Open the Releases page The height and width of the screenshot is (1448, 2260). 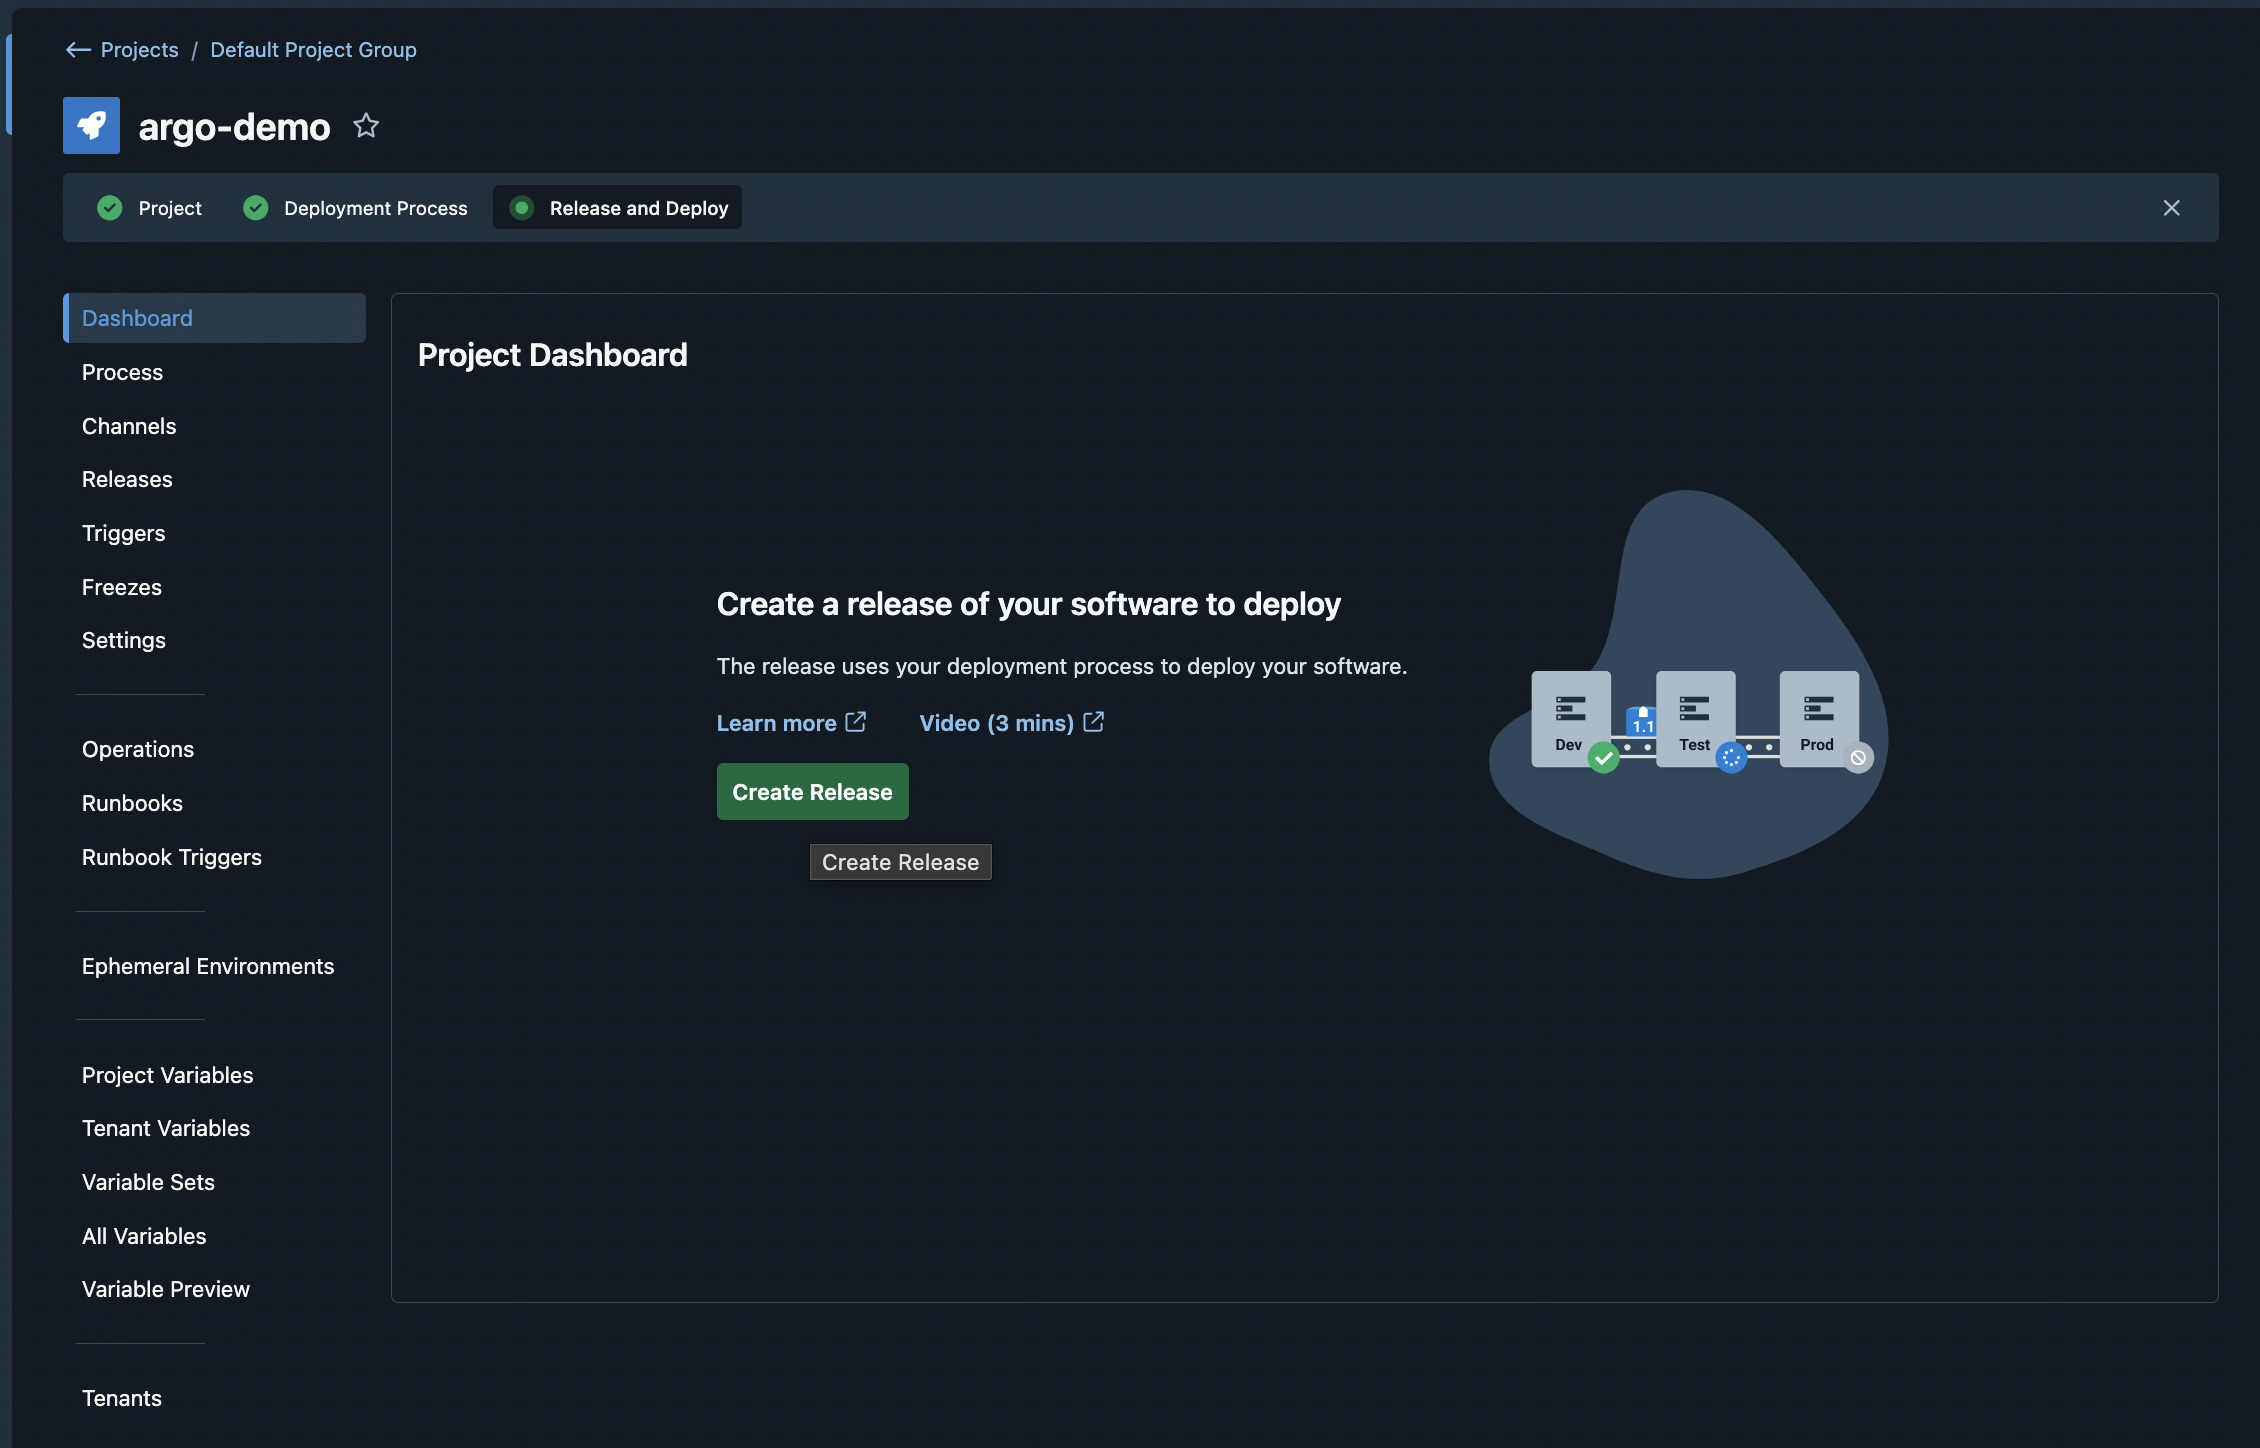(x=127, y=479)
